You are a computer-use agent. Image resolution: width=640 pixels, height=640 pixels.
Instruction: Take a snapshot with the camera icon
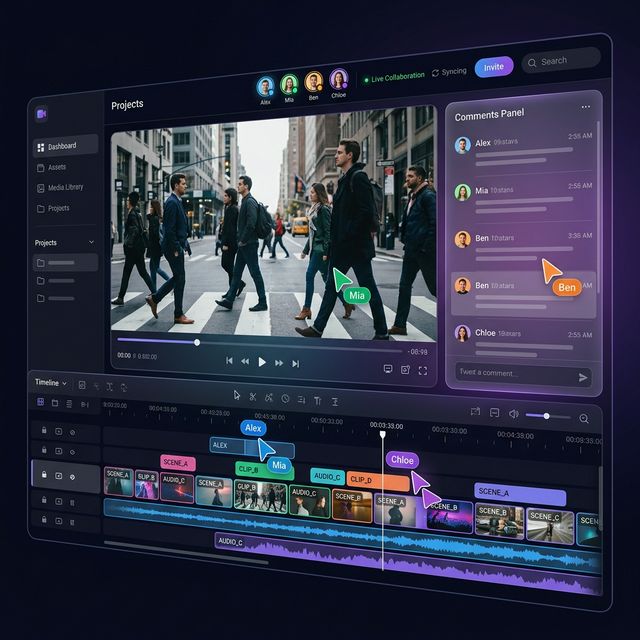[405, 370]
